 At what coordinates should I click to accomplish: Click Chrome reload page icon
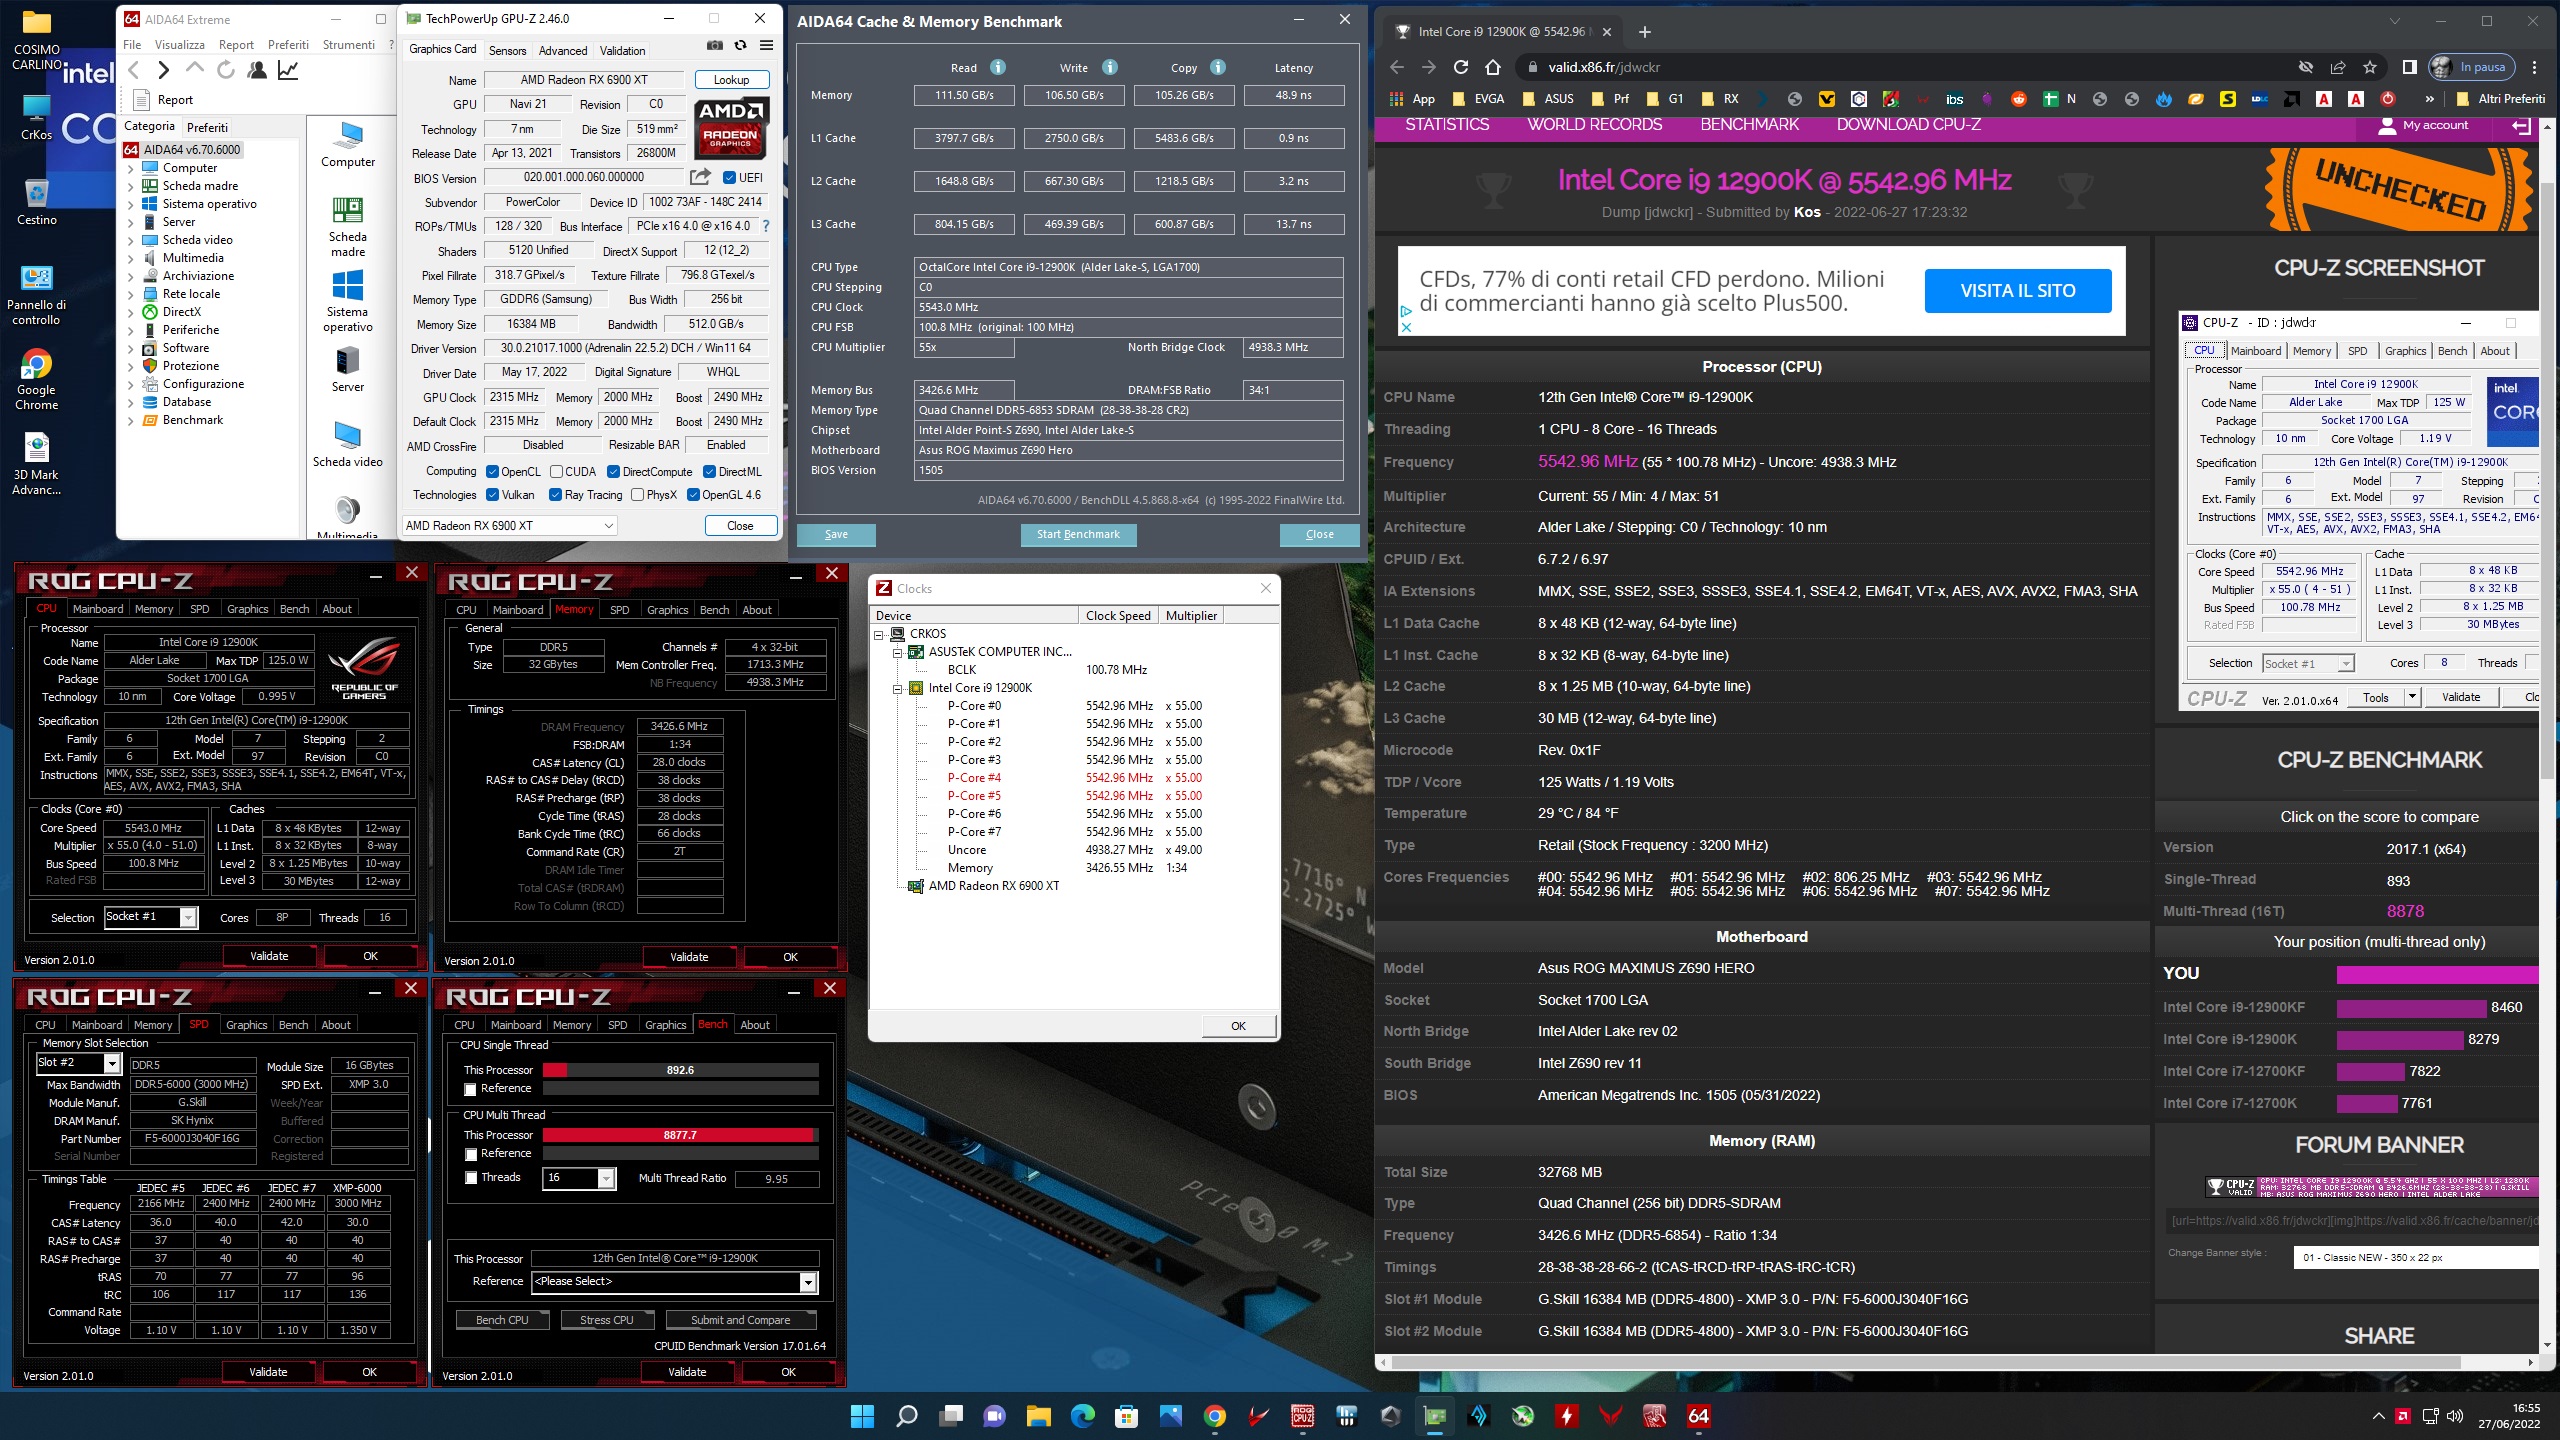[x=1461, y=67]
